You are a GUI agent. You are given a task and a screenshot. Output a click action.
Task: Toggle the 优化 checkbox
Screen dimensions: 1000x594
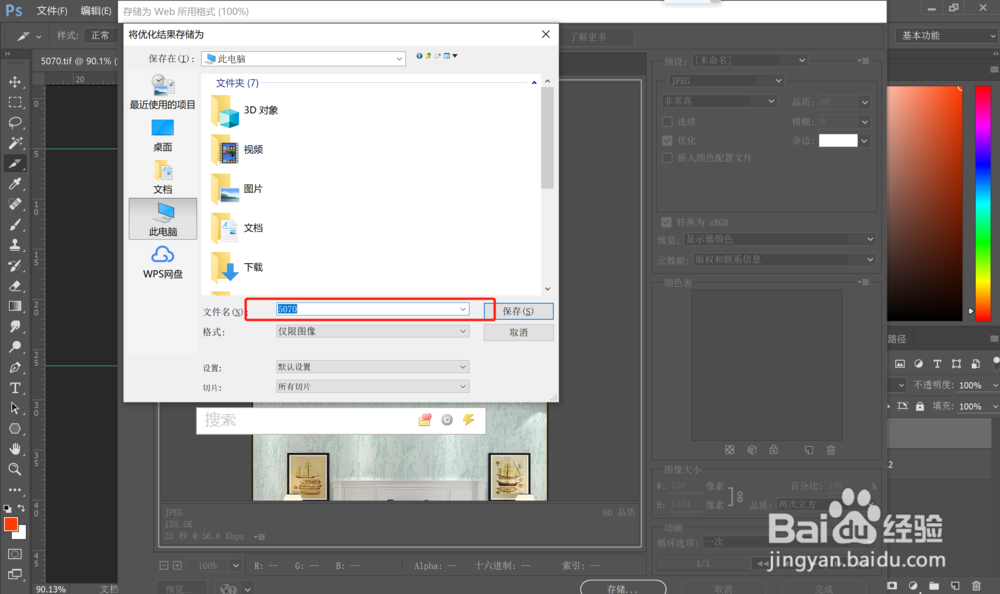[668, 140]
